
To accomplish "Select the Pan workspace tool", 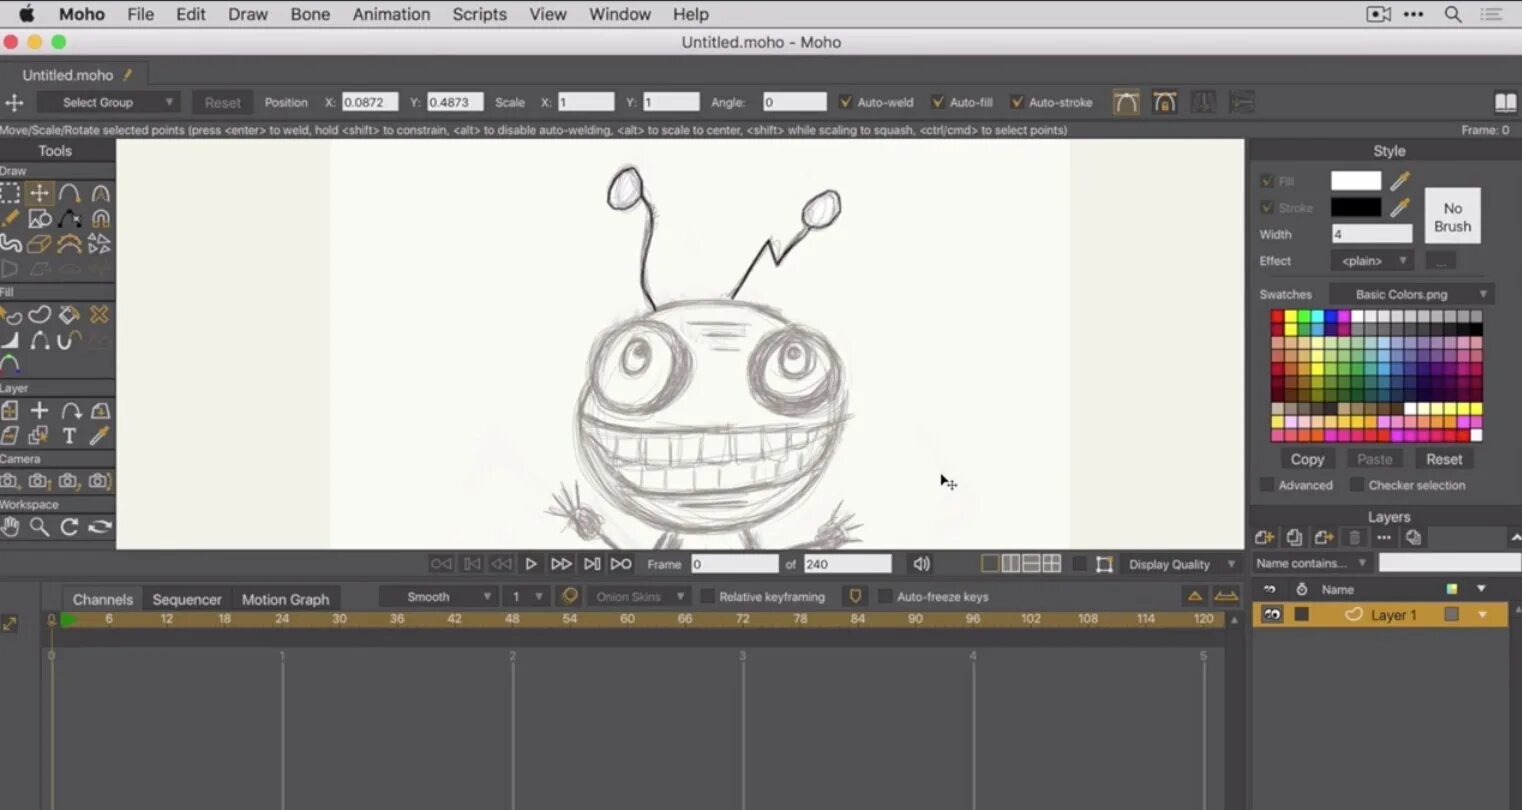I will (x=11, y=527).
